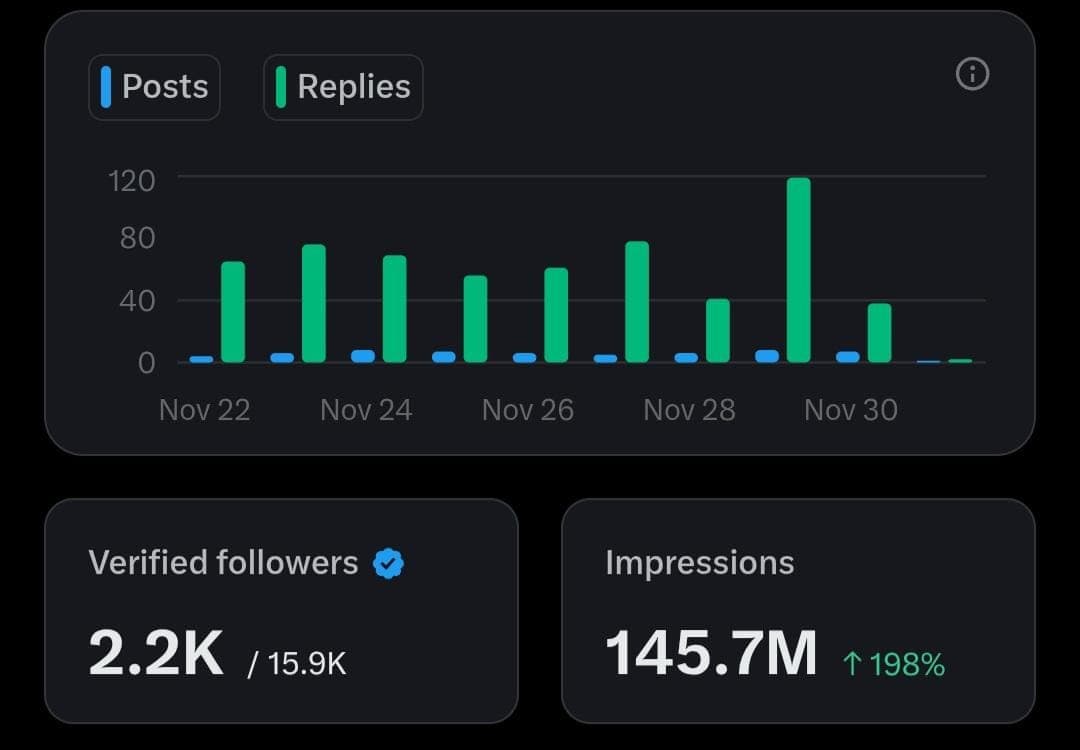This screenshot has width=1080, height=750.
Task: Click the 198% increase indicator
Action: [894, 664]
